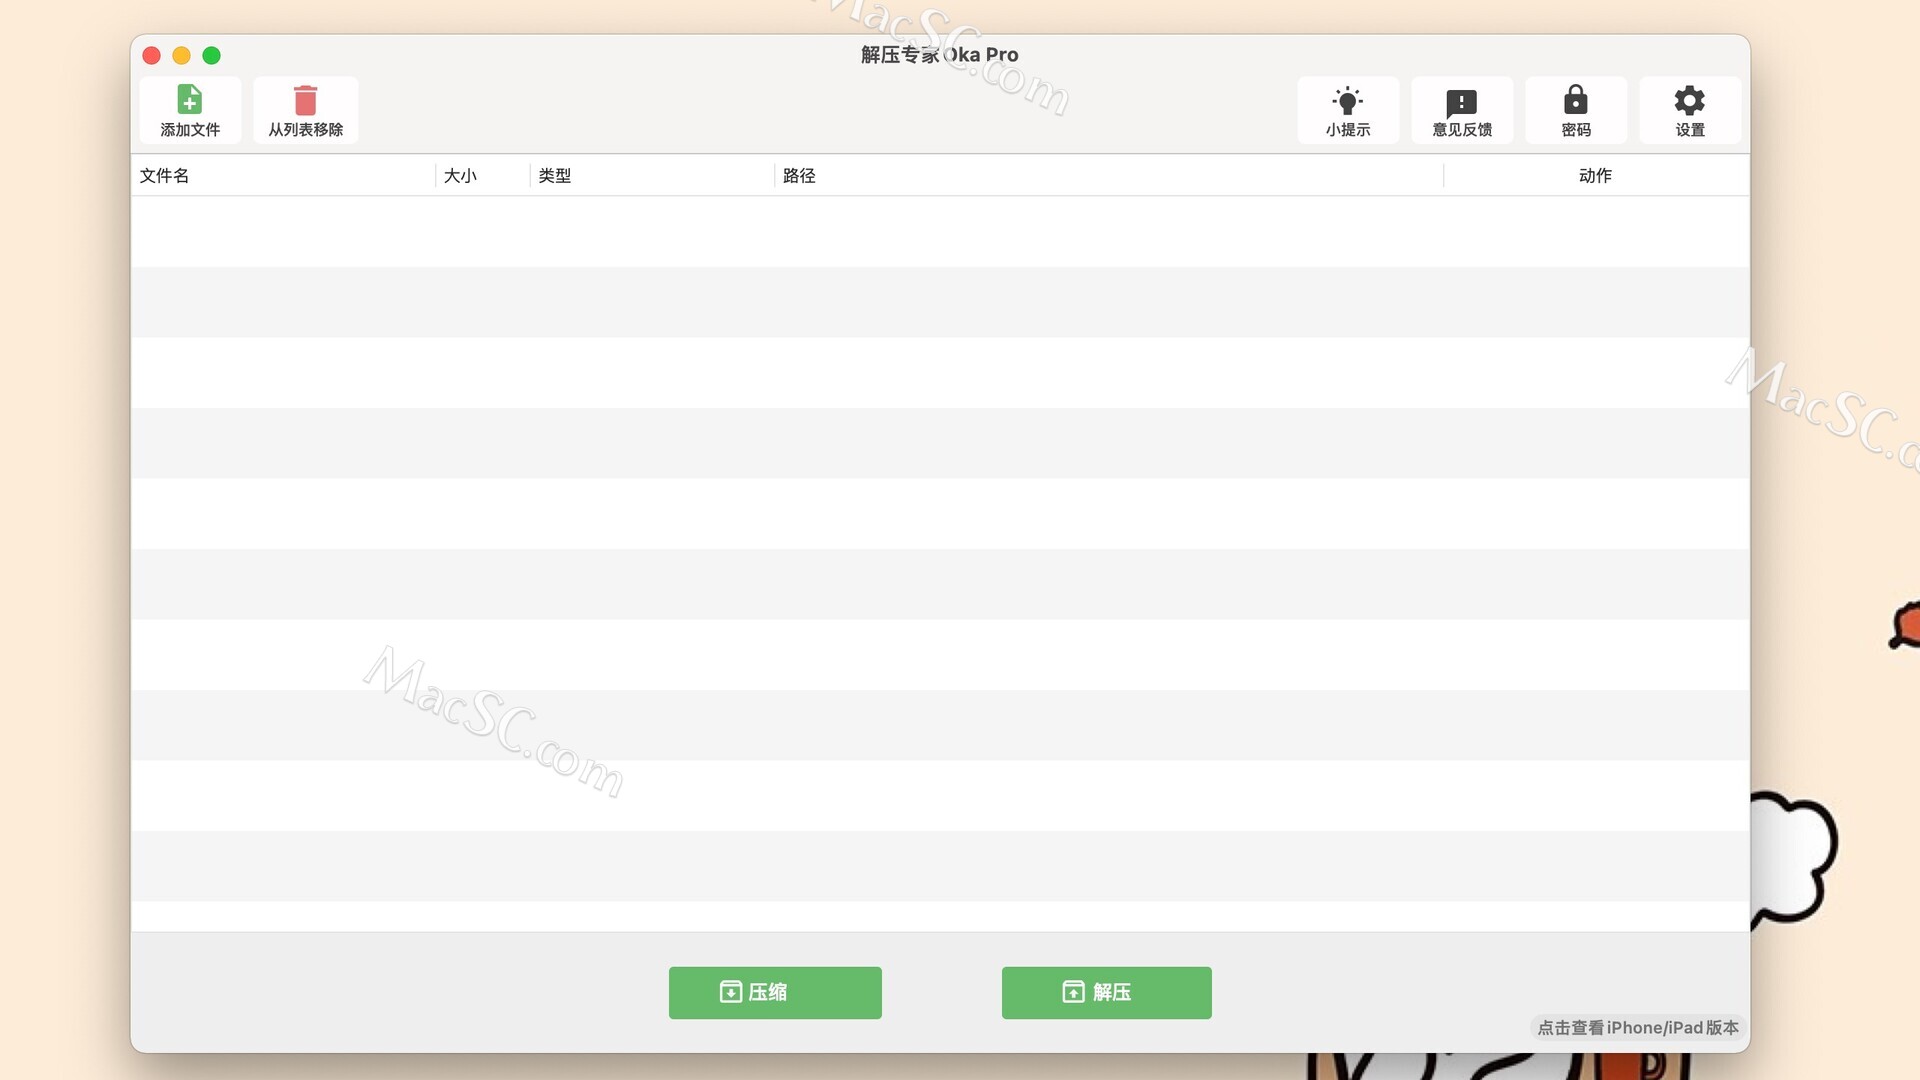Close the 解压专家 window with red button
The width and height of the screenshot is (1920, 1080).
[152, 55]
